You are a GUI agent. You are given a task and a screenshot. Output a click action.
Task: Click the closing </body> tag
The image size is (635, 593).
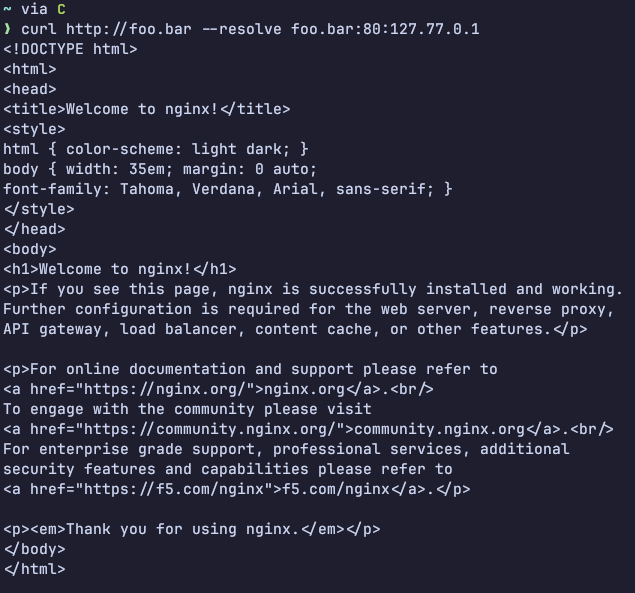tap(34, 549)
